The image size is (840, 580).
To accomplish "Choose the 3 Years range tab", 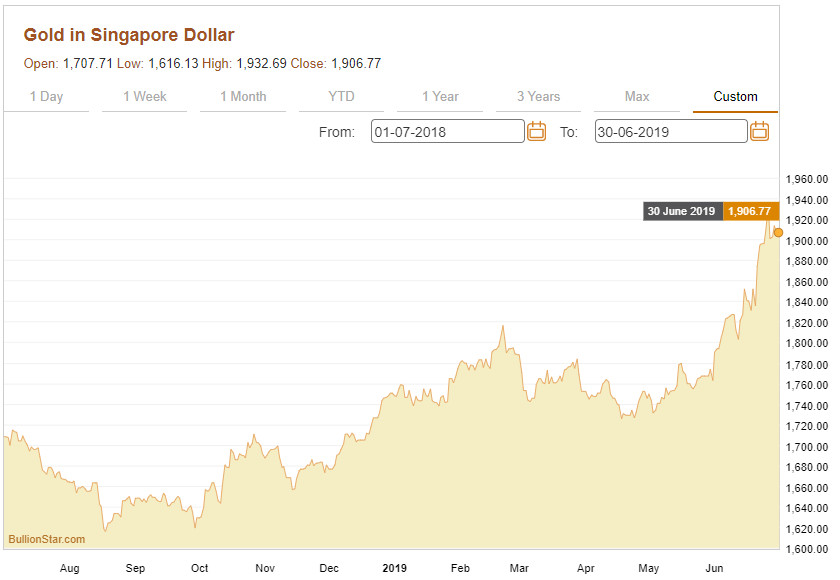I will 538,97.
